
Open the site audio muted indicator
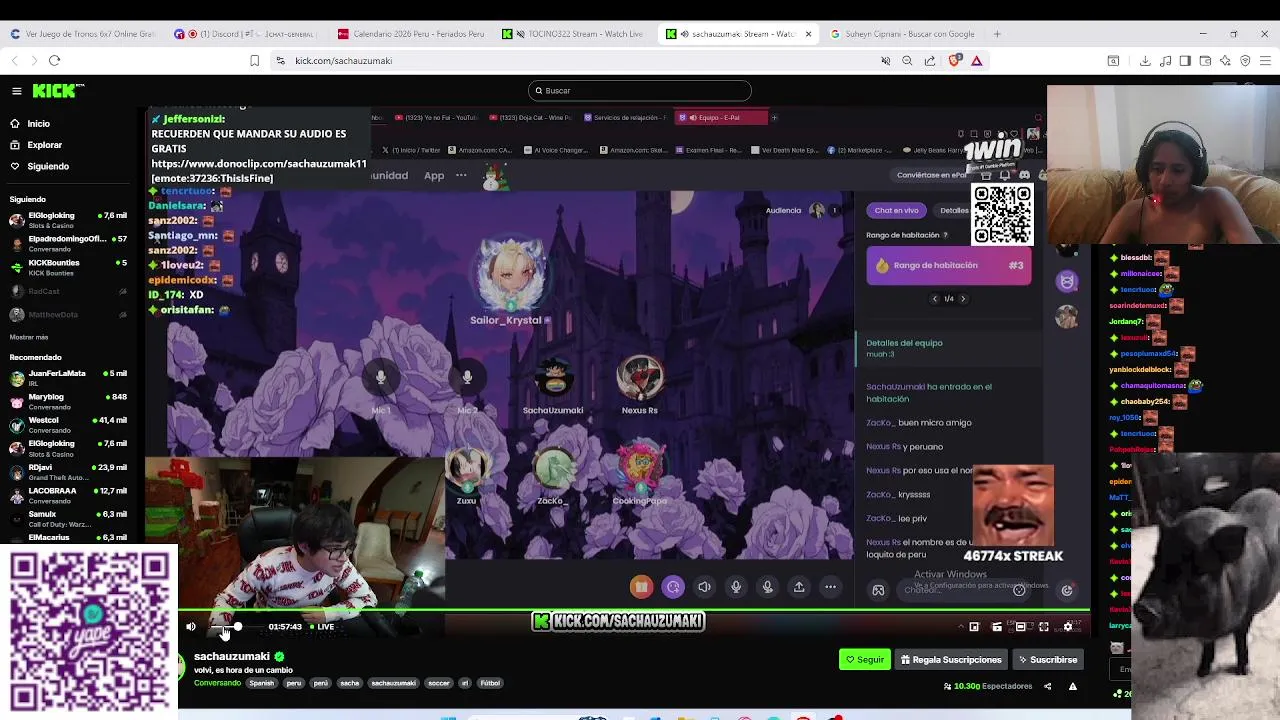[885, 61]
